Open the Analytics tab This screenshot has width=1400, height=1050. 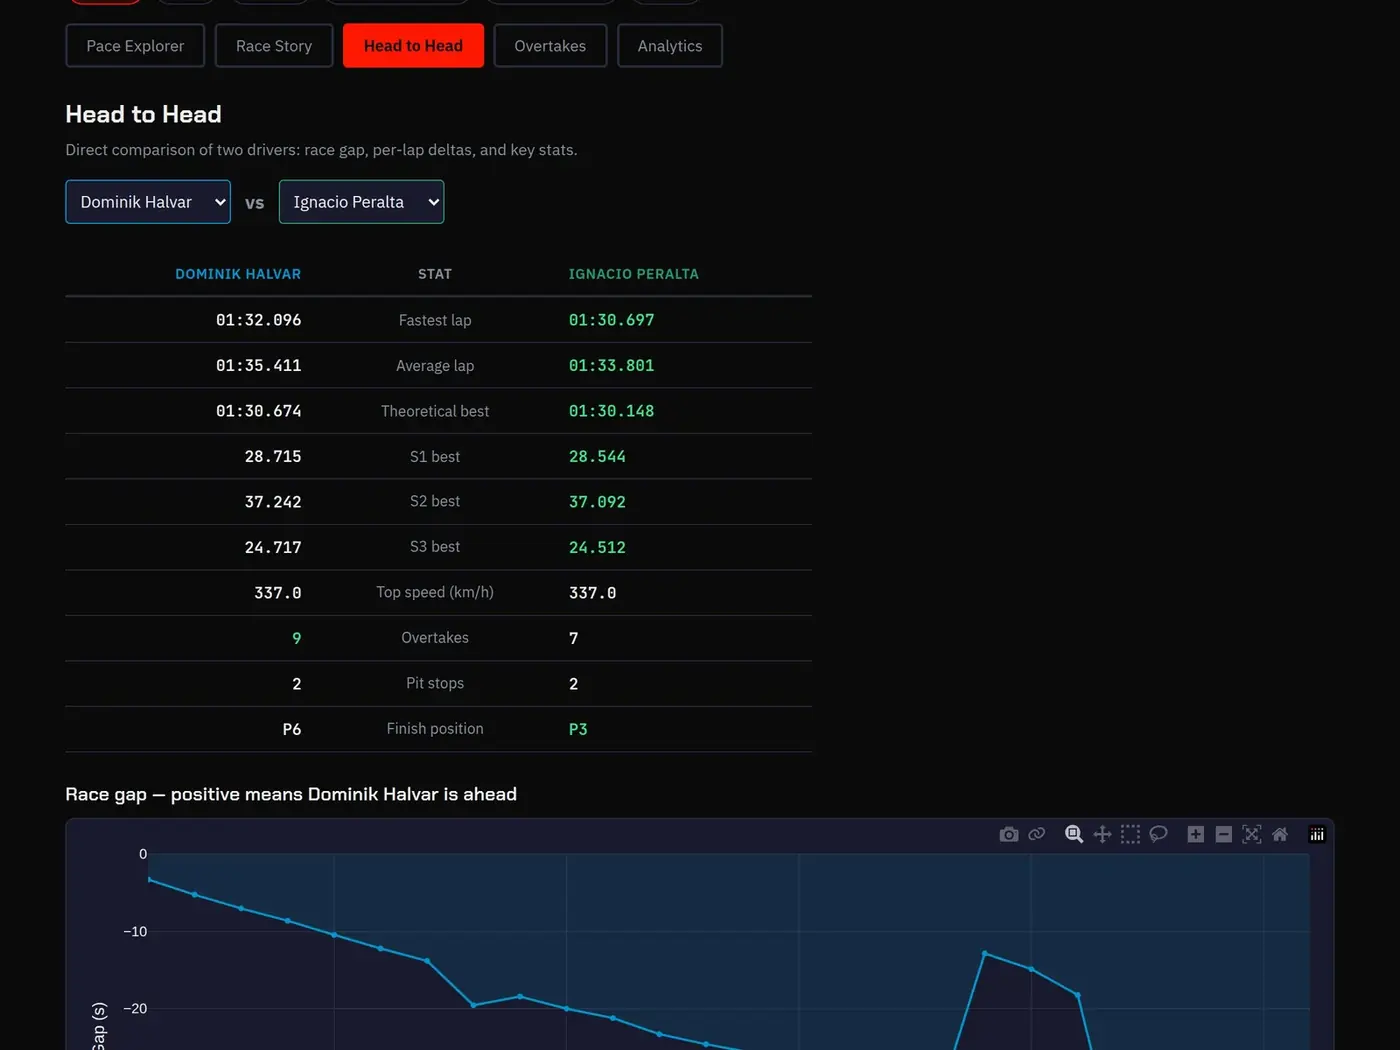[670, 46]
